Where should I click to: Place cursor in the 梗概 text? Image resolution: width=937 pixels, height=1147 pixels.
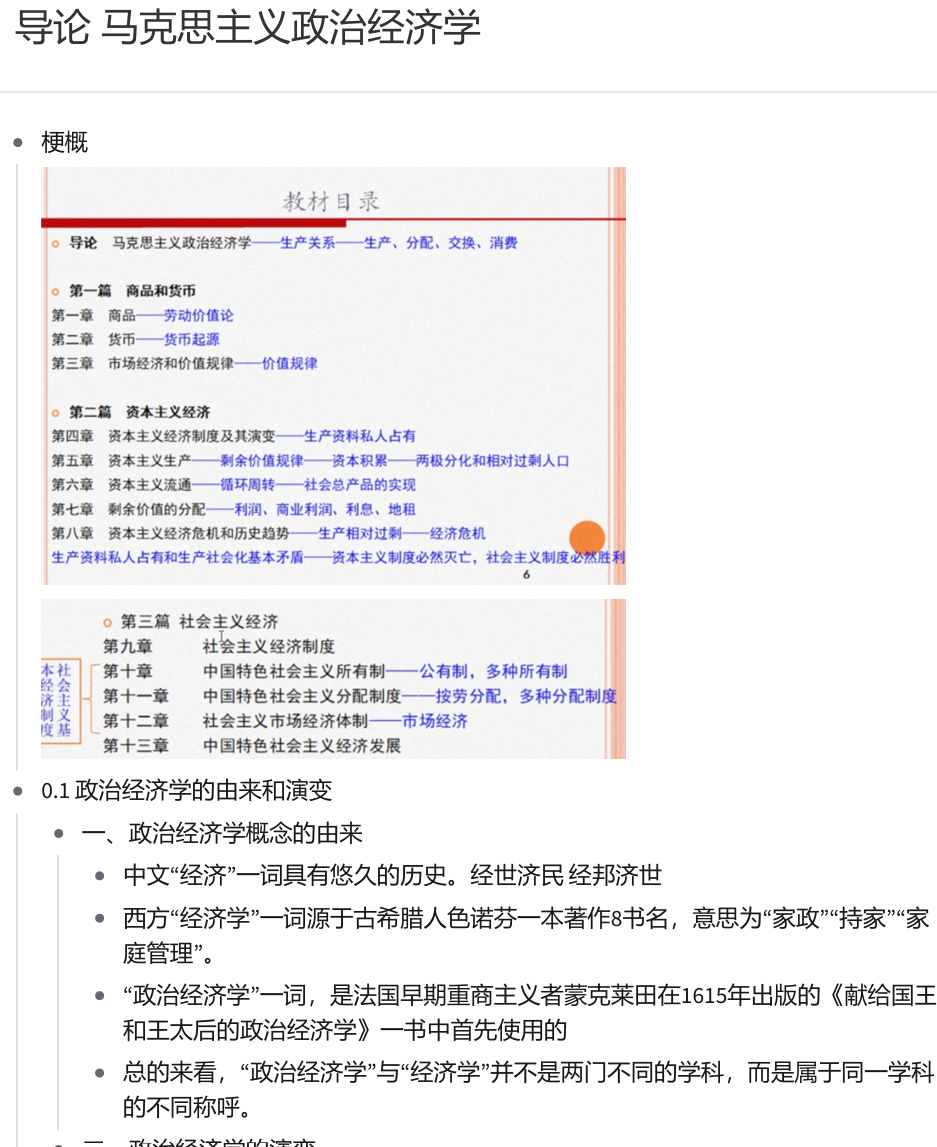[x=65, y=143]
